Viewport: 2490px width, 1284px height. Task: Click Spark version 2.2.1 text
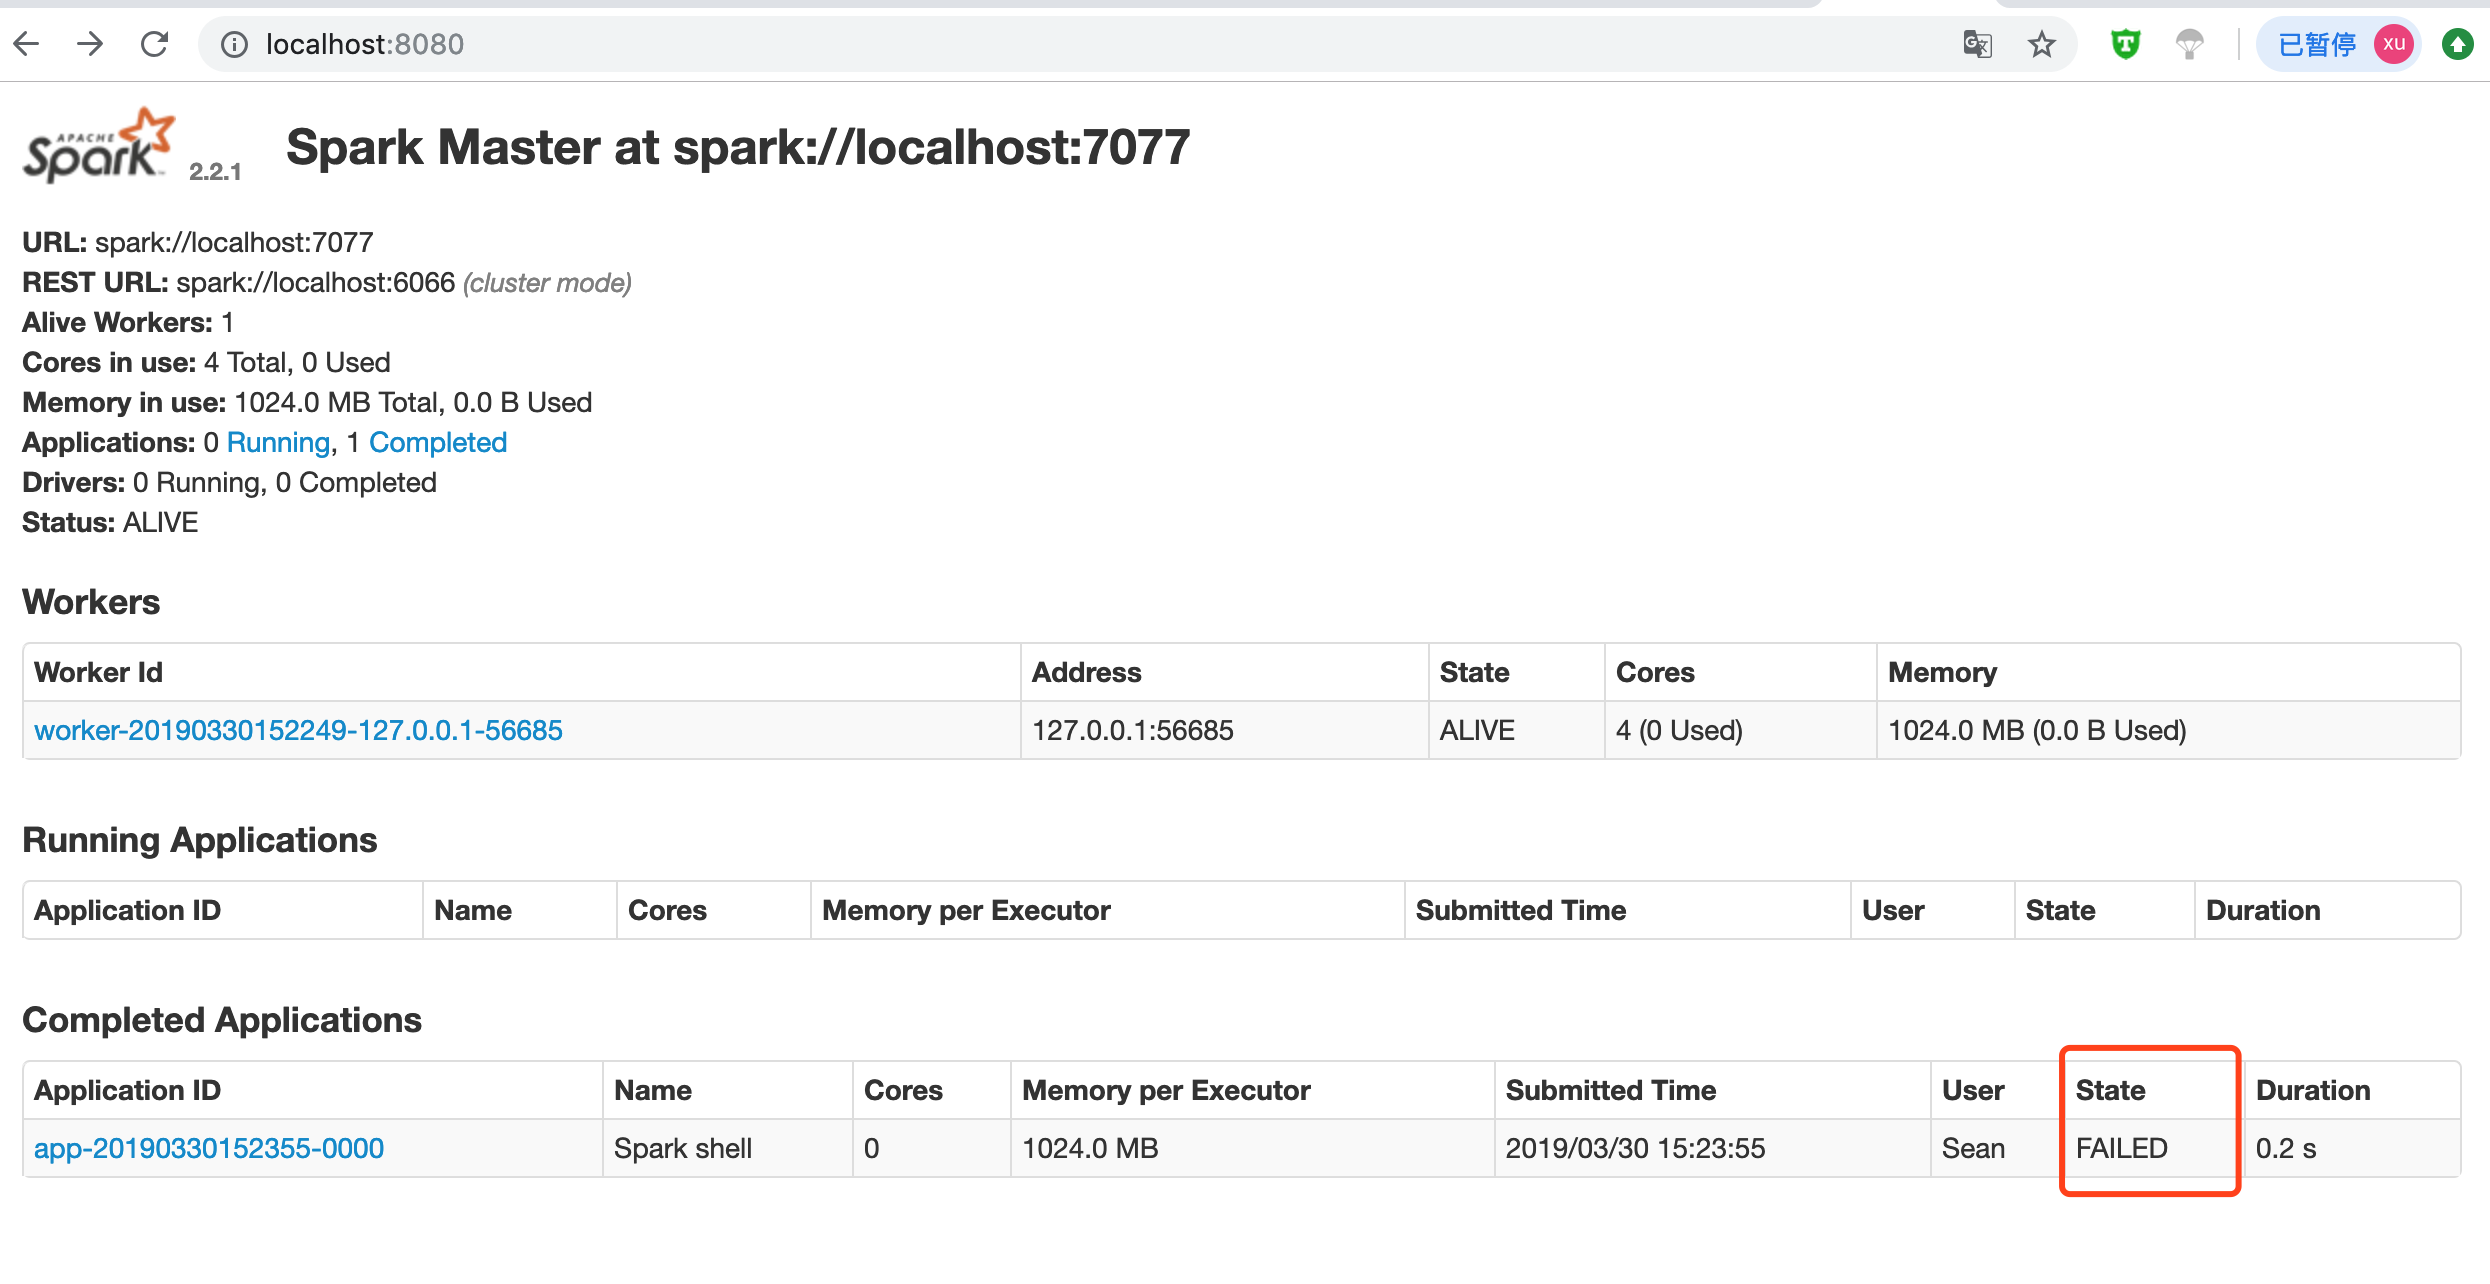[215, 171]
